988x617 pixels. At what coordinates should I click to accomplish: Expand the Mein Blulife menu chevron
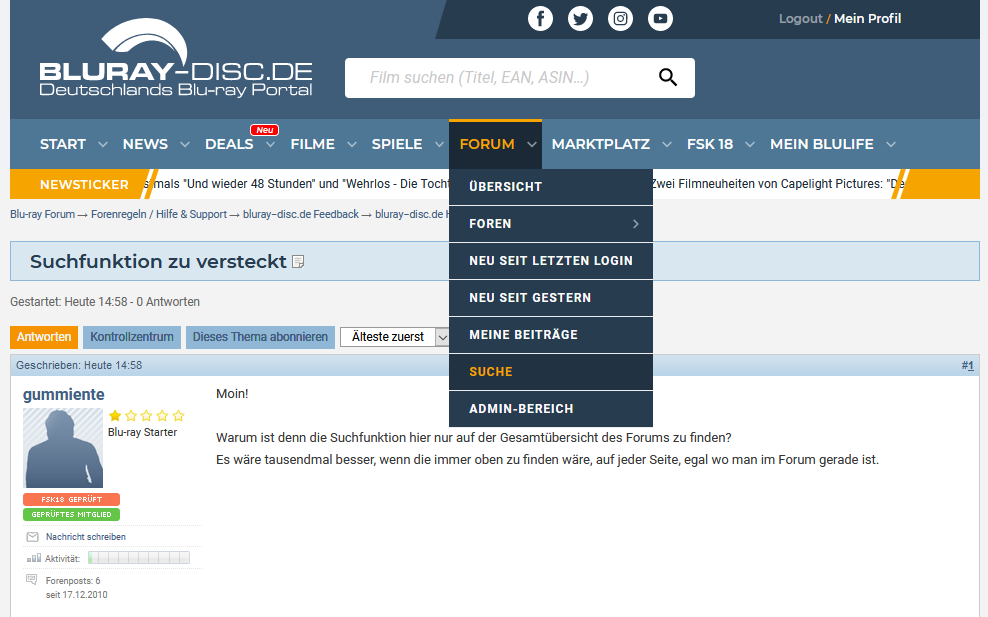coord(890,145)
